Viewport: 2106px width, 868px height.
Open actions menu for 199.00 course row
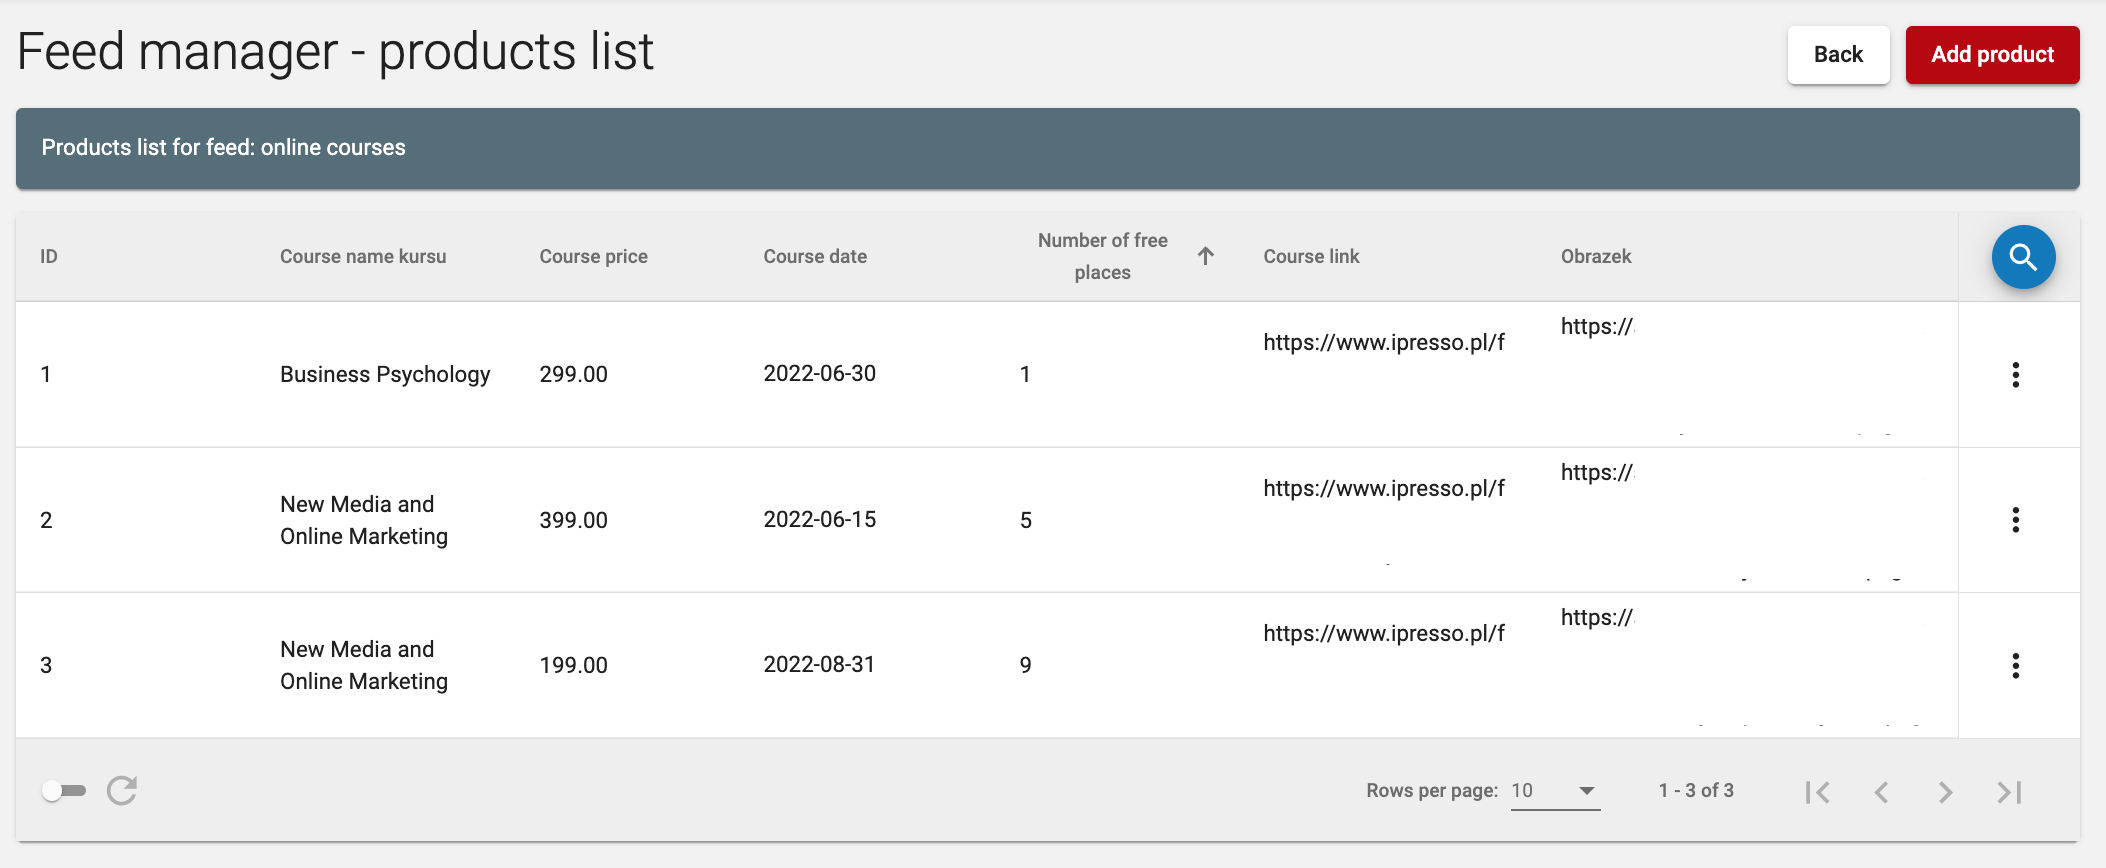(2015, 666)
